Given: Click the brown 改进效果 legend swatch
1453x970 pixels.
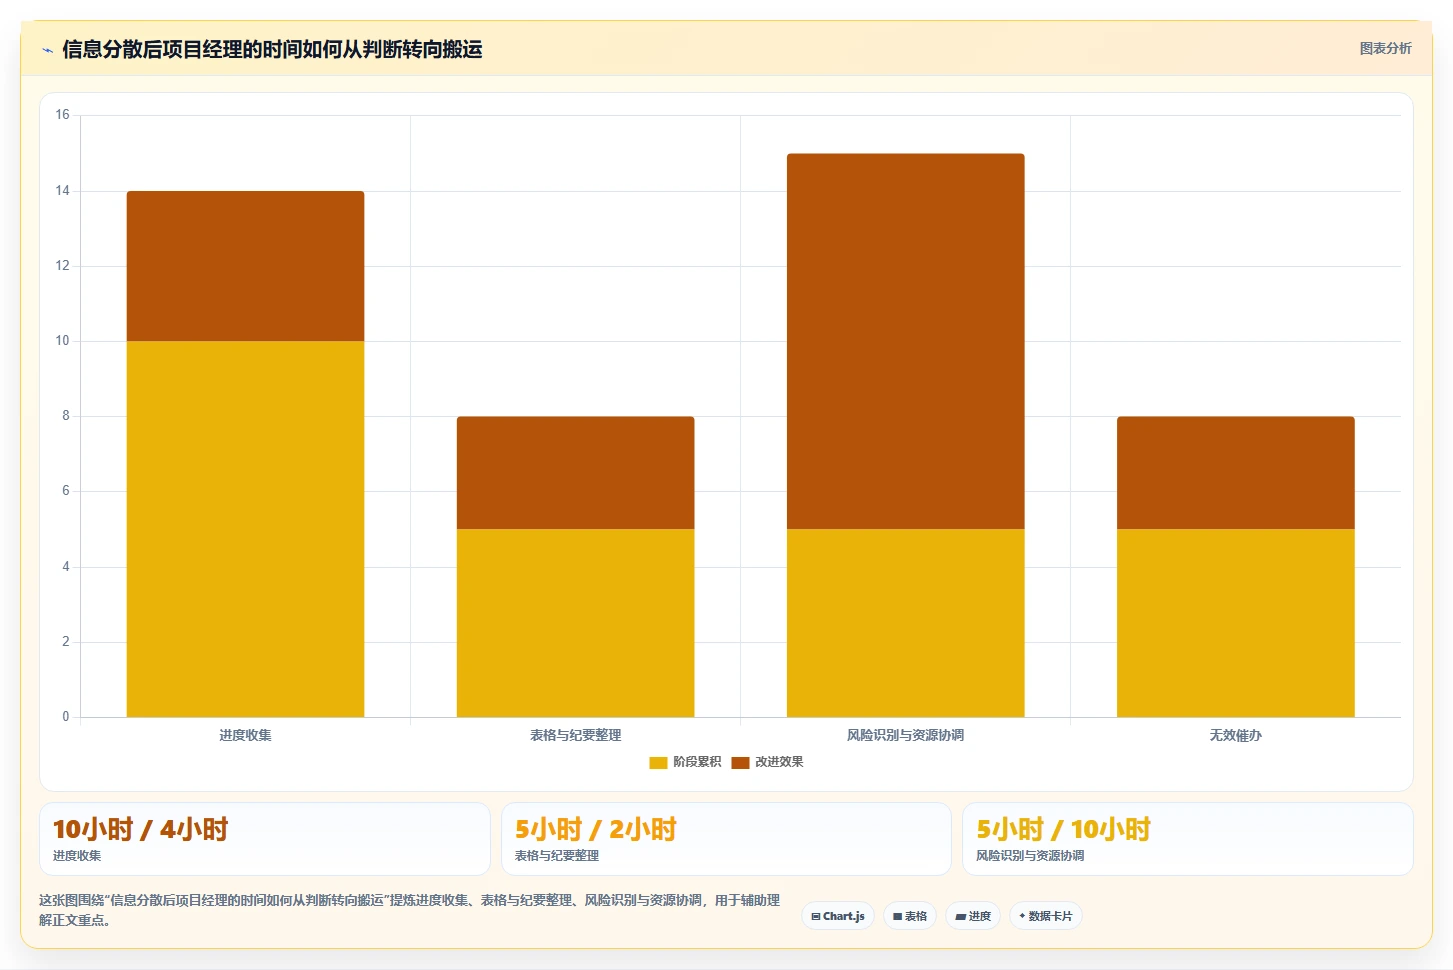Looking at the screenshot, I should pyautogui.click(x=740, y=763).
